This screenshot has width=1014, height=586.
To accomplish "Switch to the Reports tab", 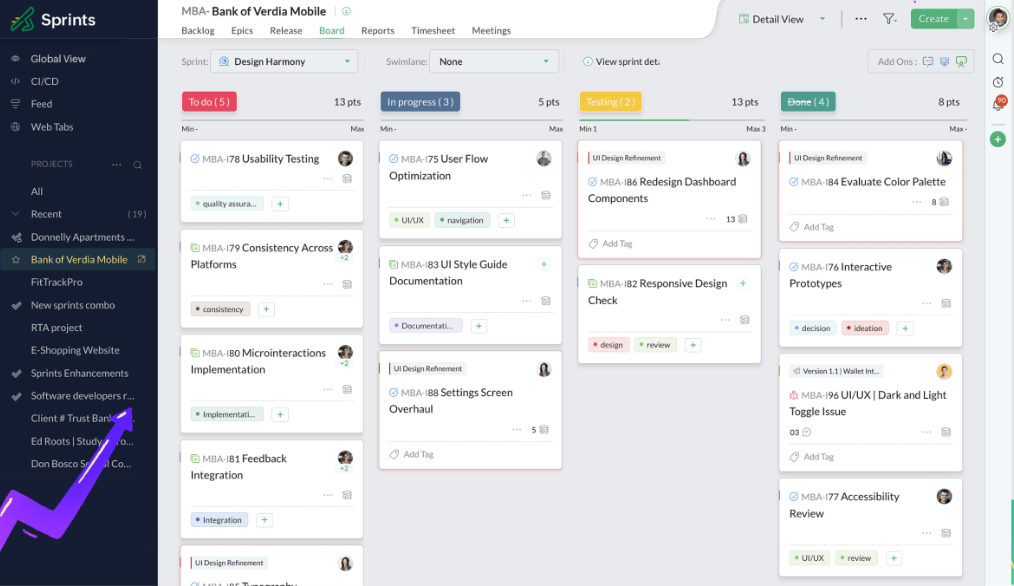I will click(378, 30).
